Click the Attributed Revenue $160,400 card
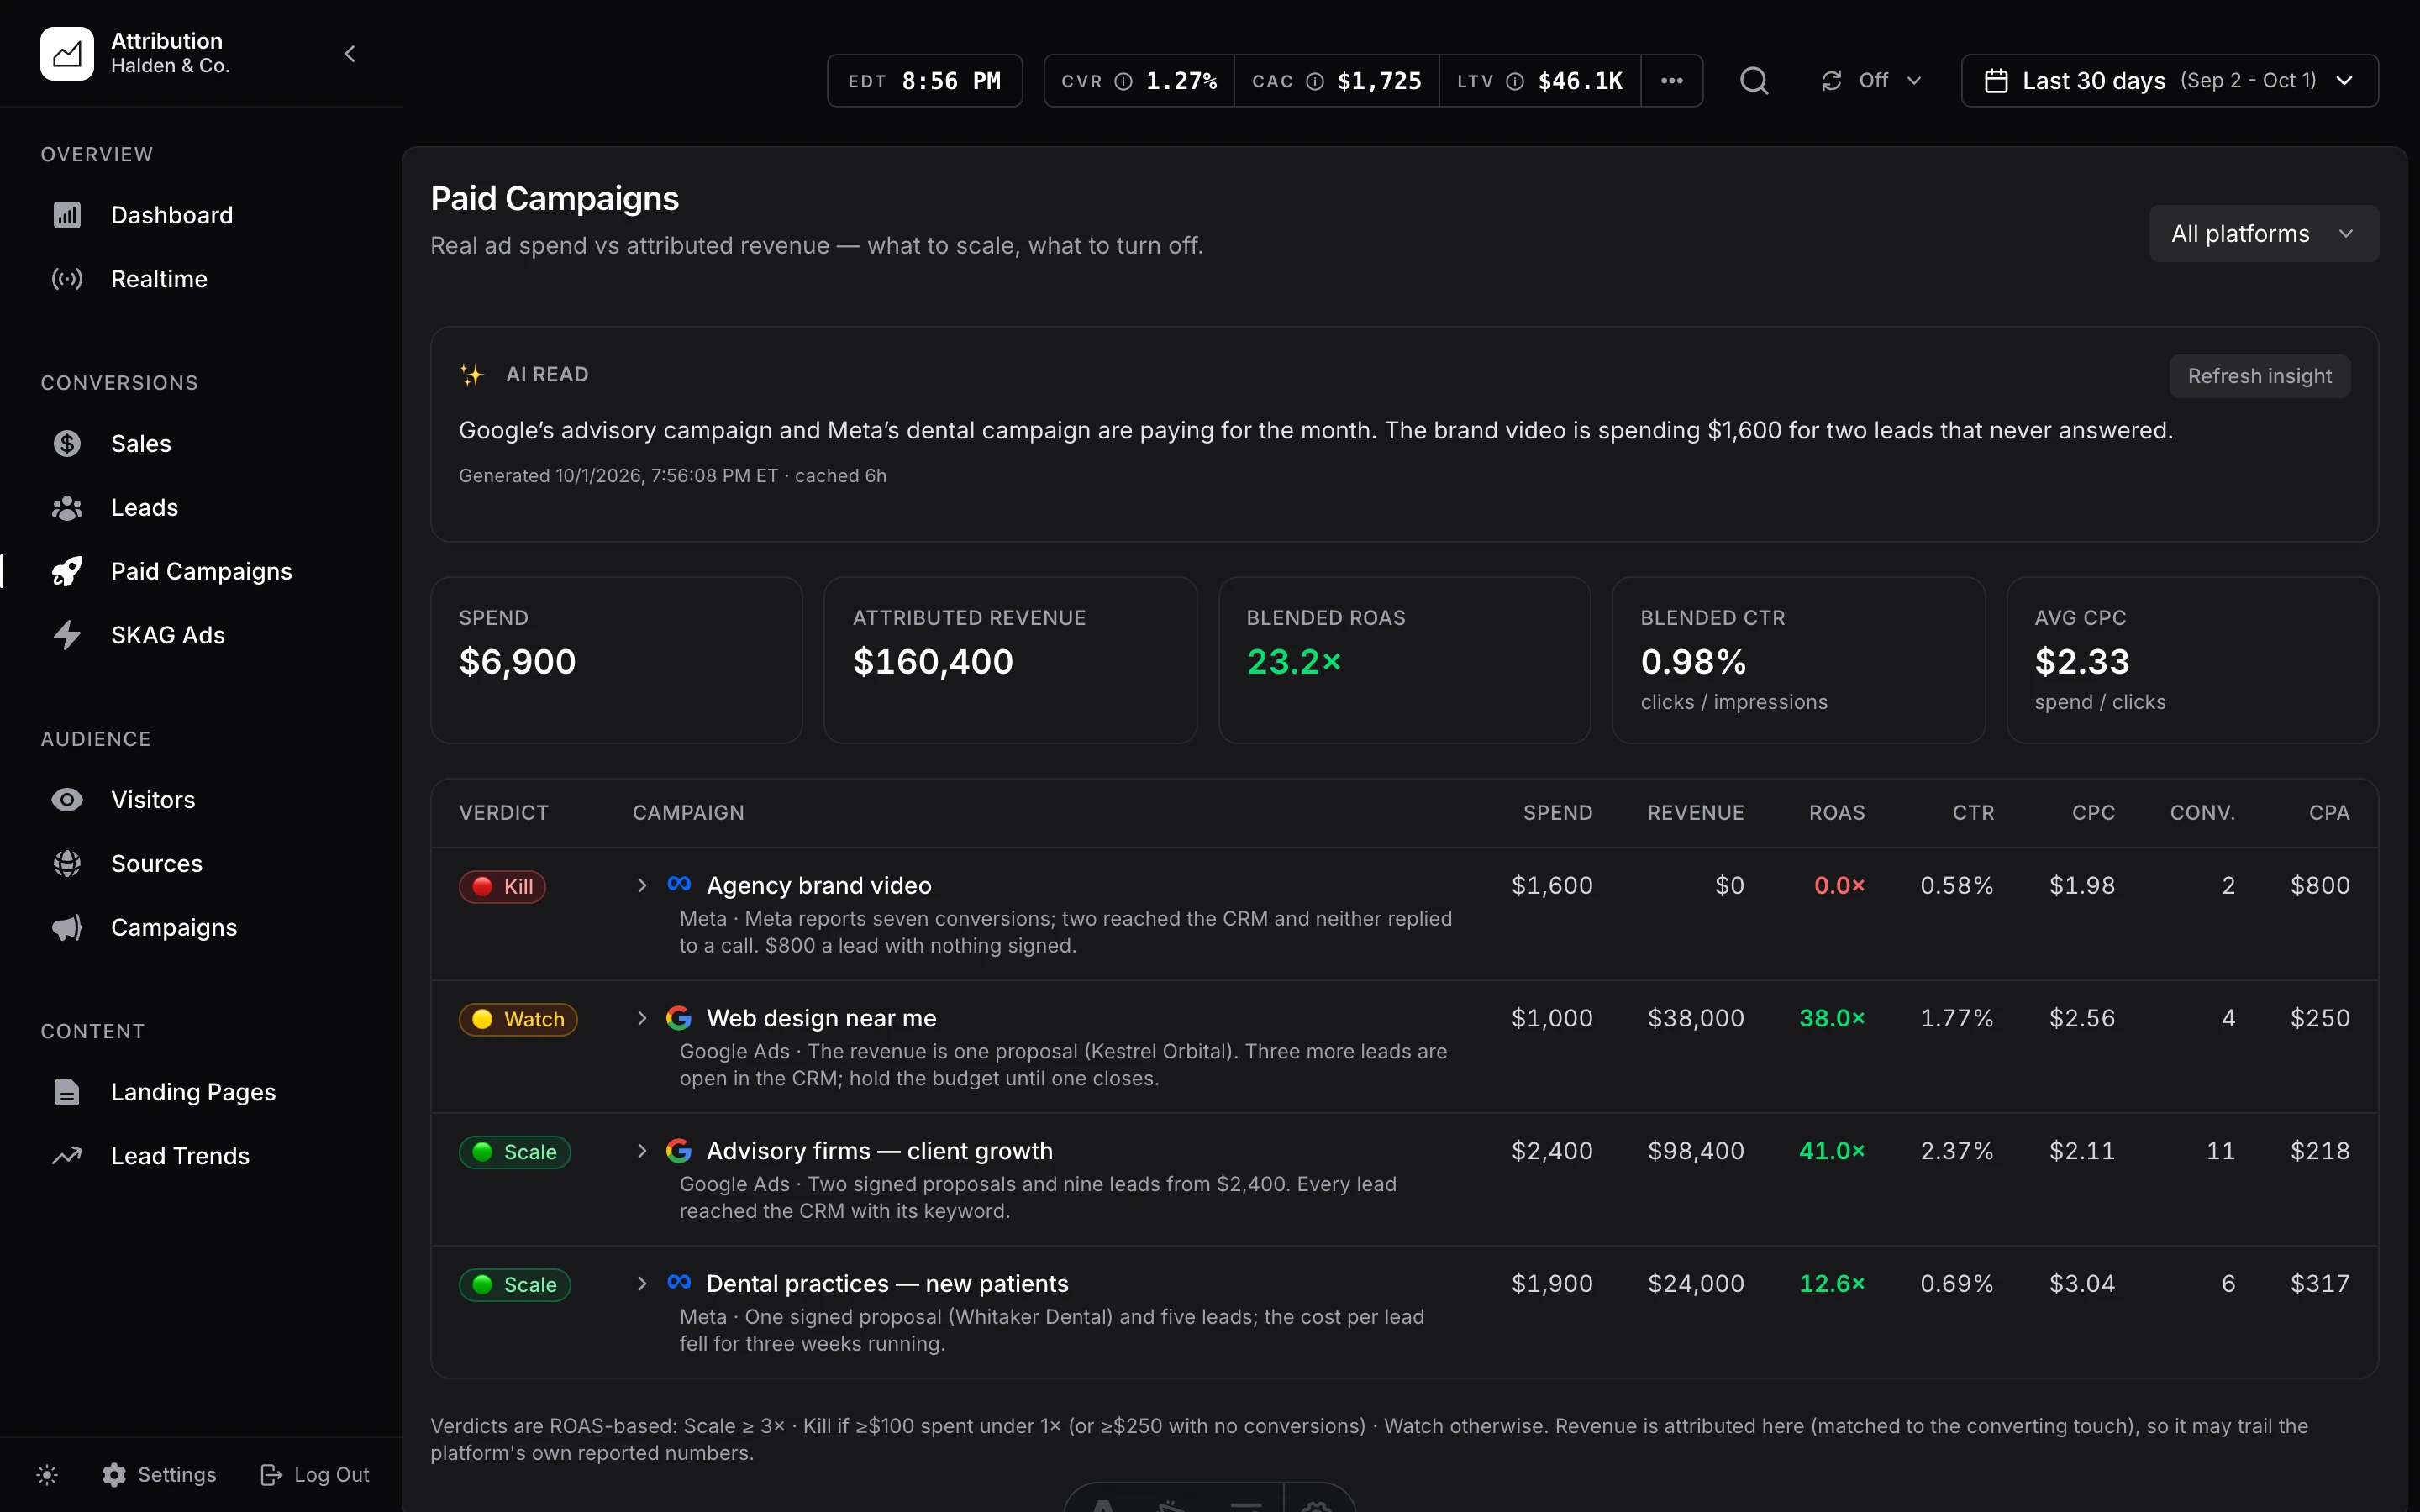 [x=1010, y=660]
